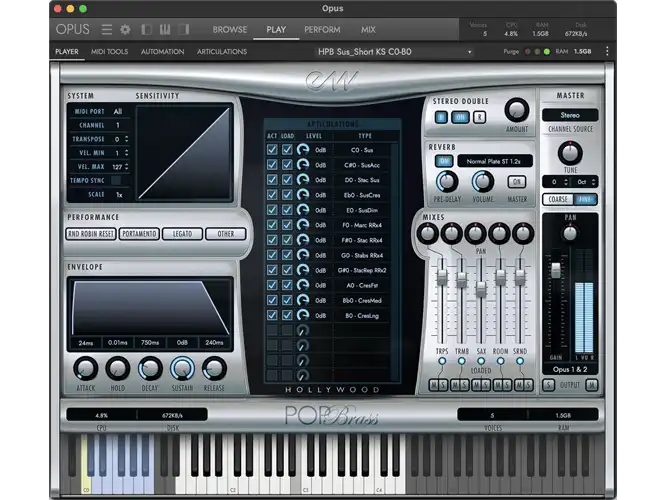Screen dimensions: 667x500
Task: Open the MIDI Tools subtab
Action: [x=109, y=51]
